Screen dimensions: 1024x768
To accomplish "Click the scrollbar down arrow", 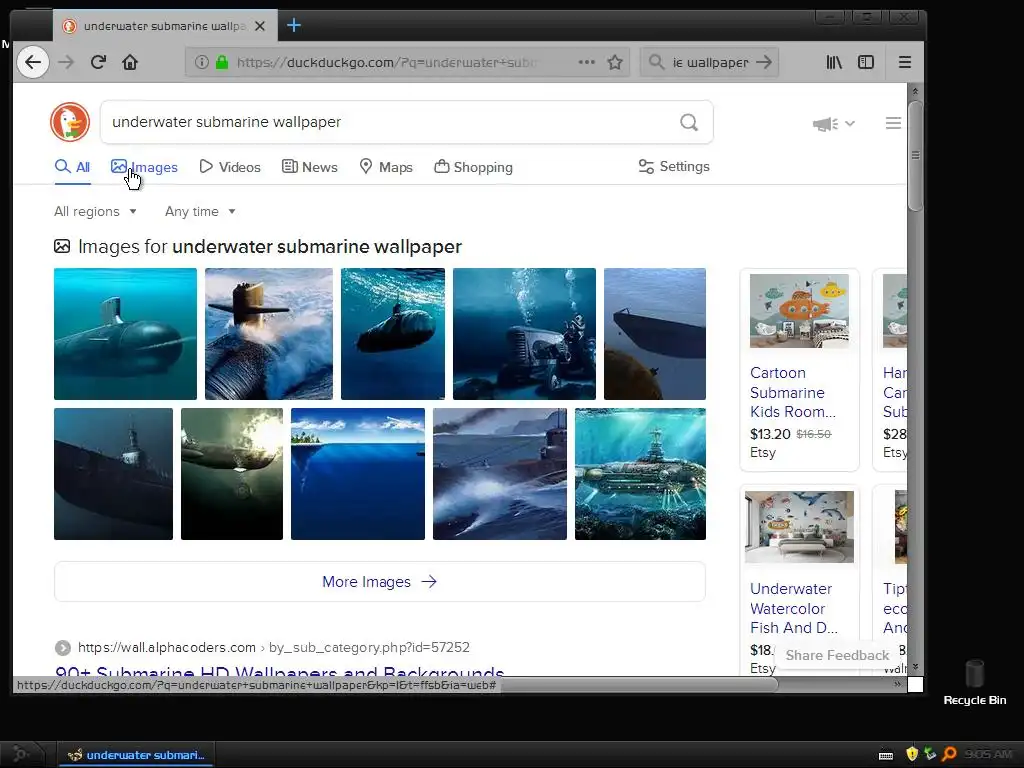I will coord(915,667).
